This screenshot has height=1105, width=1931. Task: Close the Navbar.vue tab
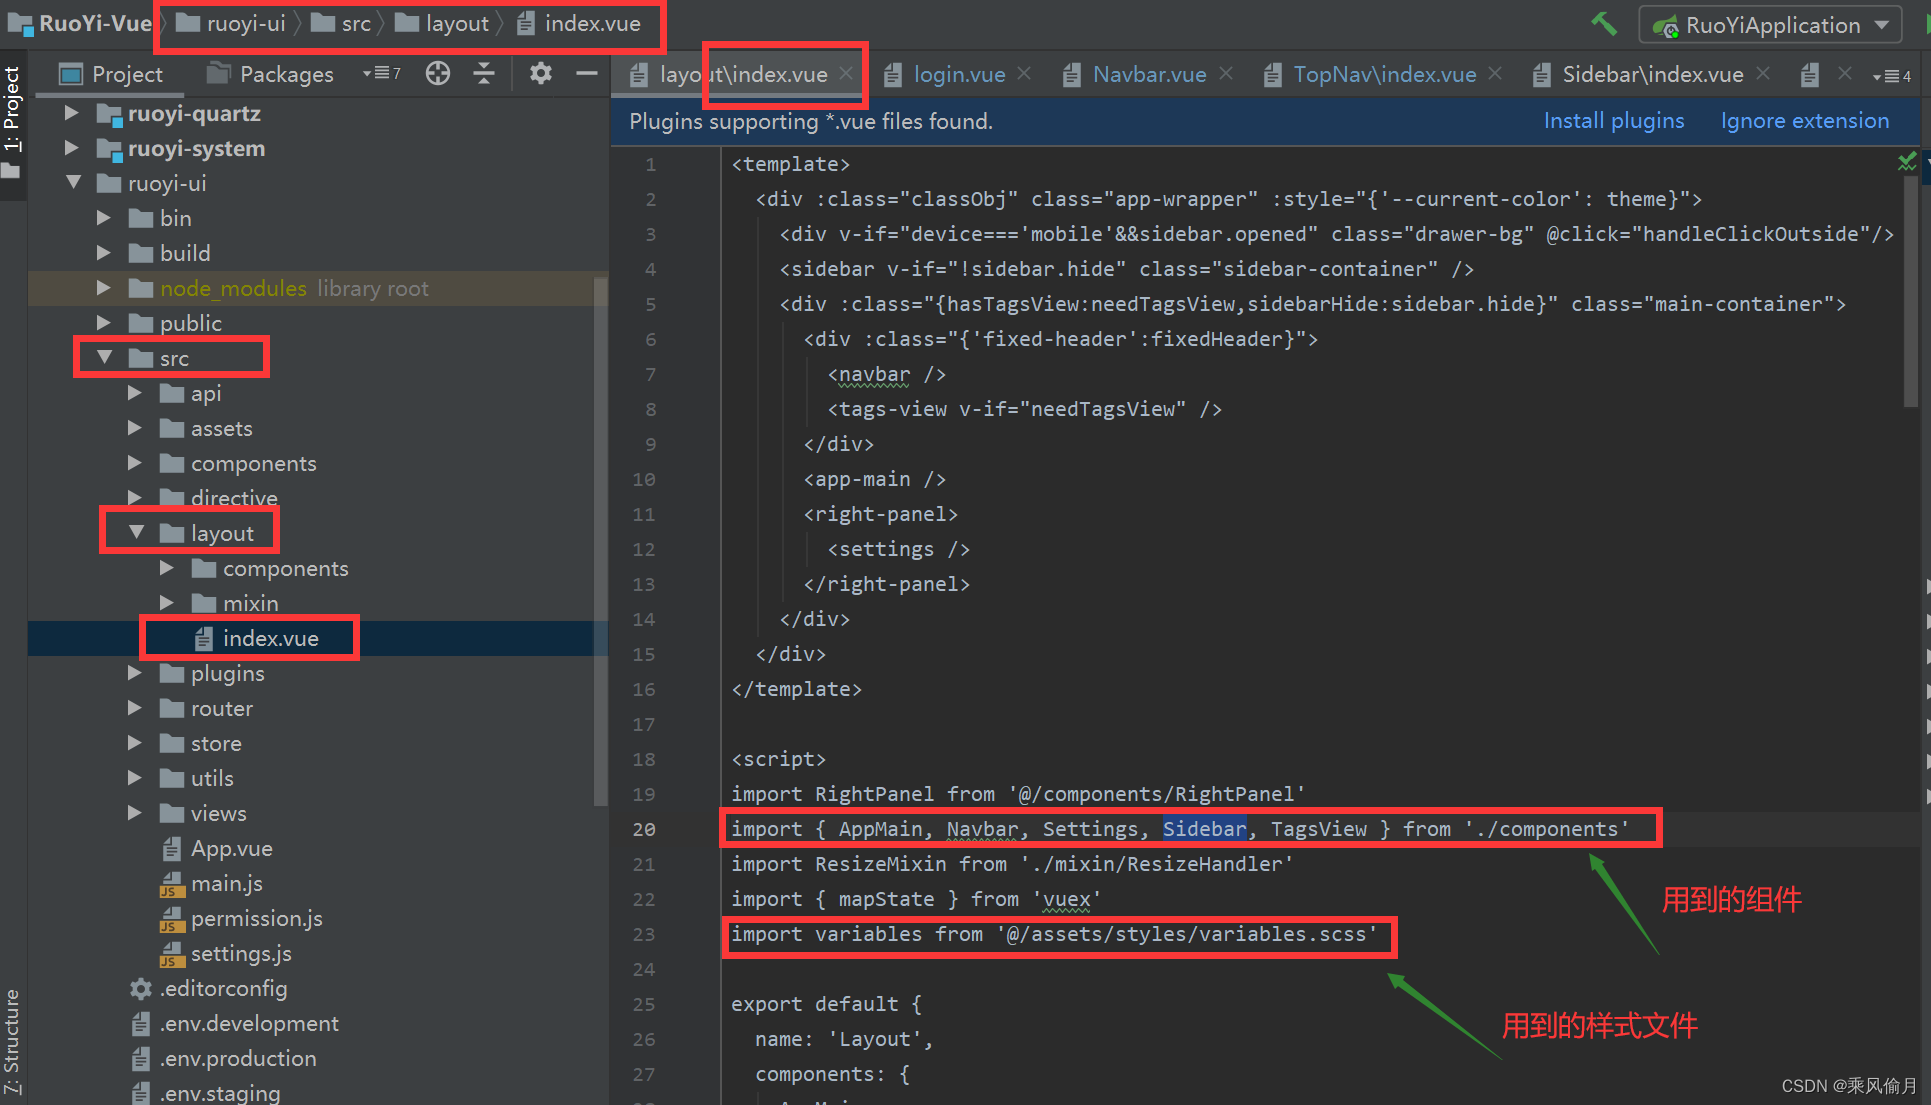pyautogui.click(x=1226, y=74)
